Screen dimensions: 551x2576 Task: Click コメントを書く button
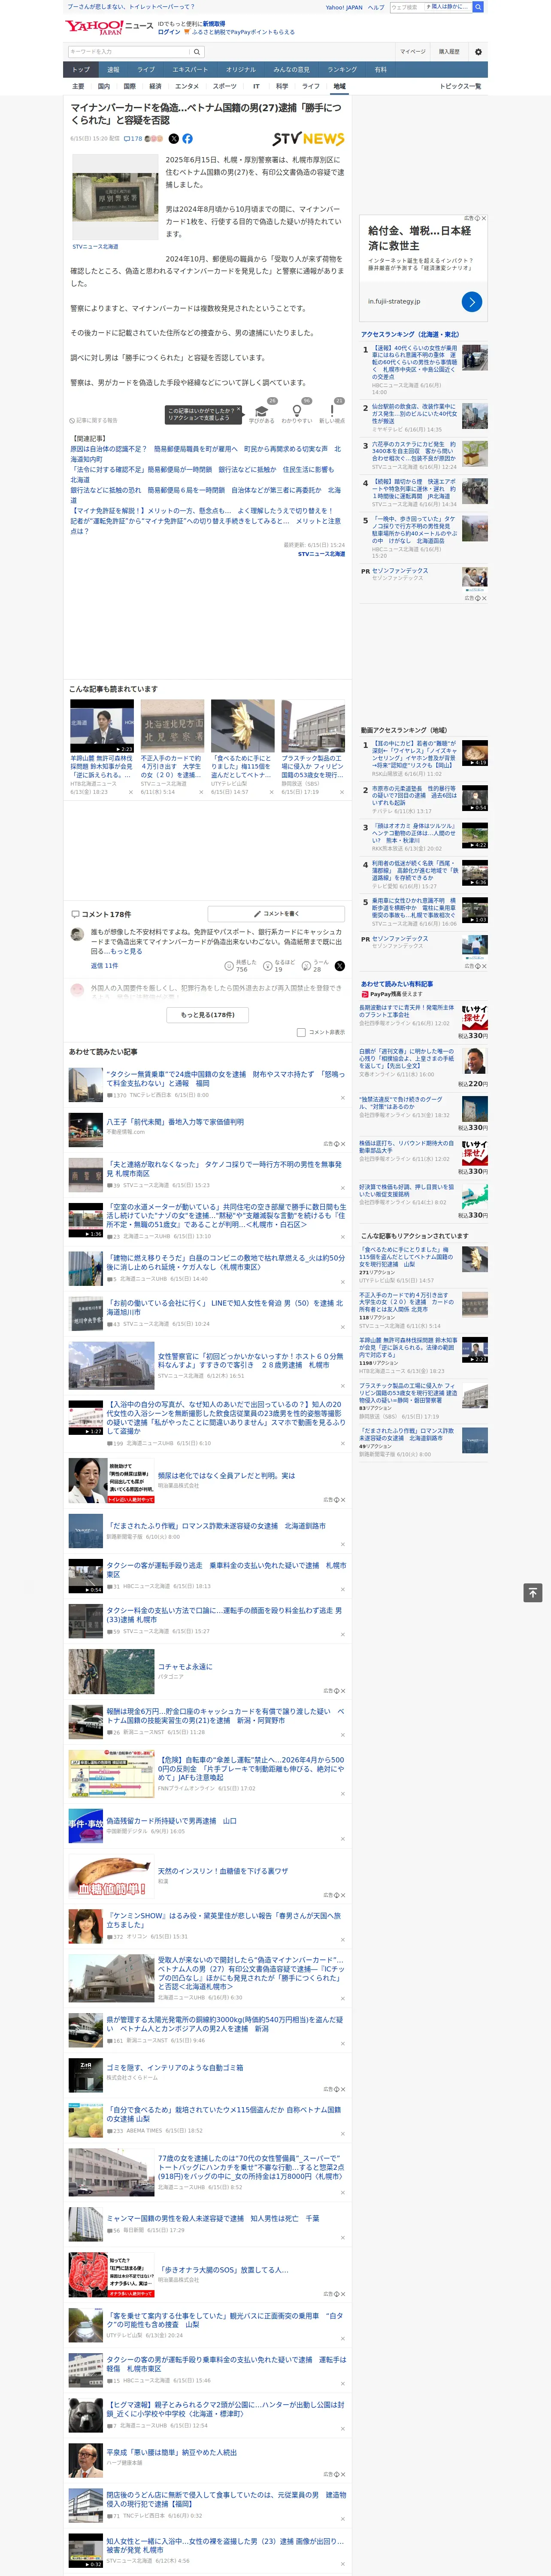[x=277, y=913]
